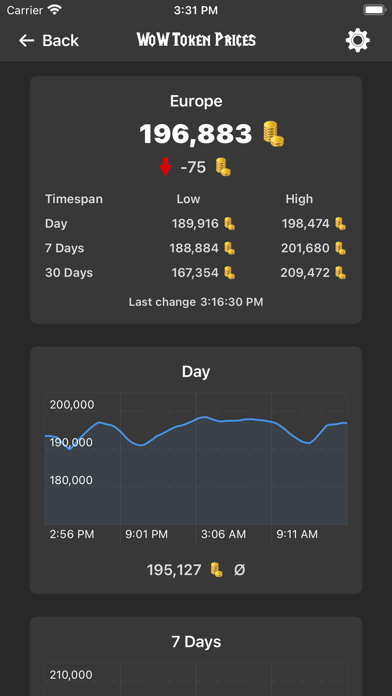Click the 9:01 PM marker on Day chart

(x=147, y=534)
